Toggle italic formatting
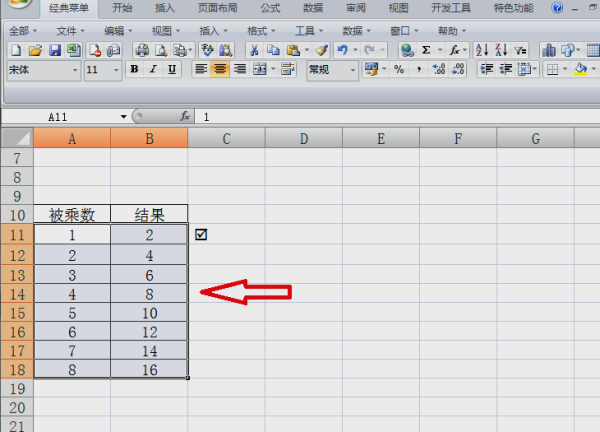The image size is (600, 432). click(153, 69)
